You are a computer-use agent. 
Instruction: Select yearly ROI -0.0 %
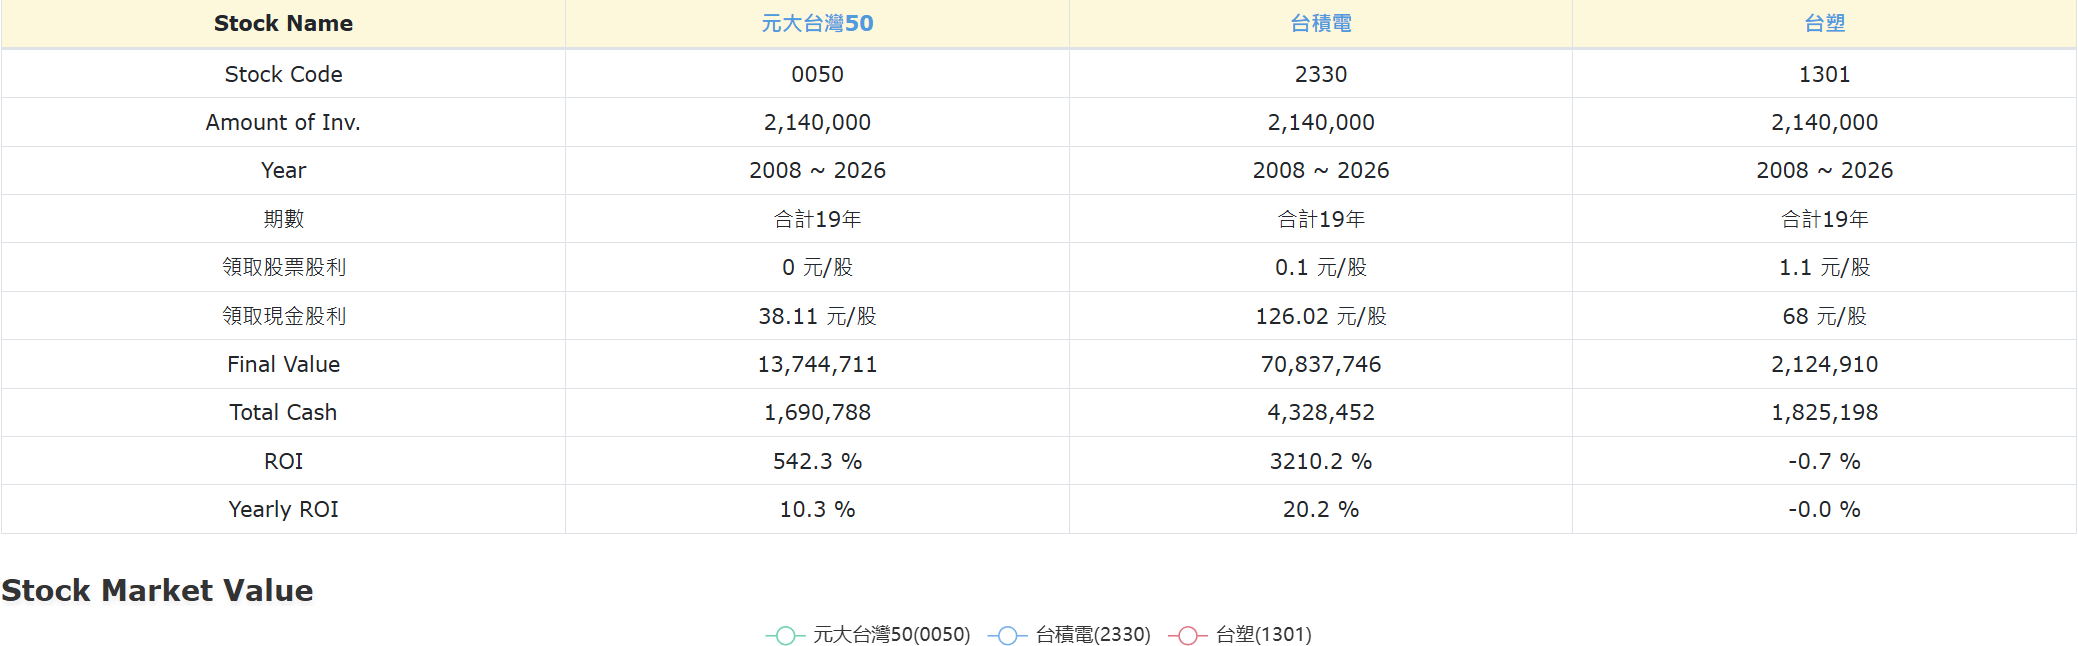(1824, 509)
